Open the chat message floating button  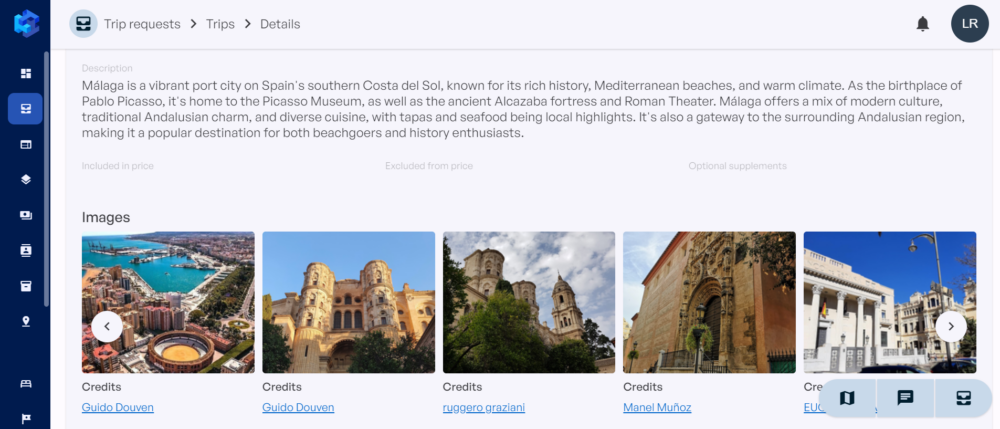905,398
